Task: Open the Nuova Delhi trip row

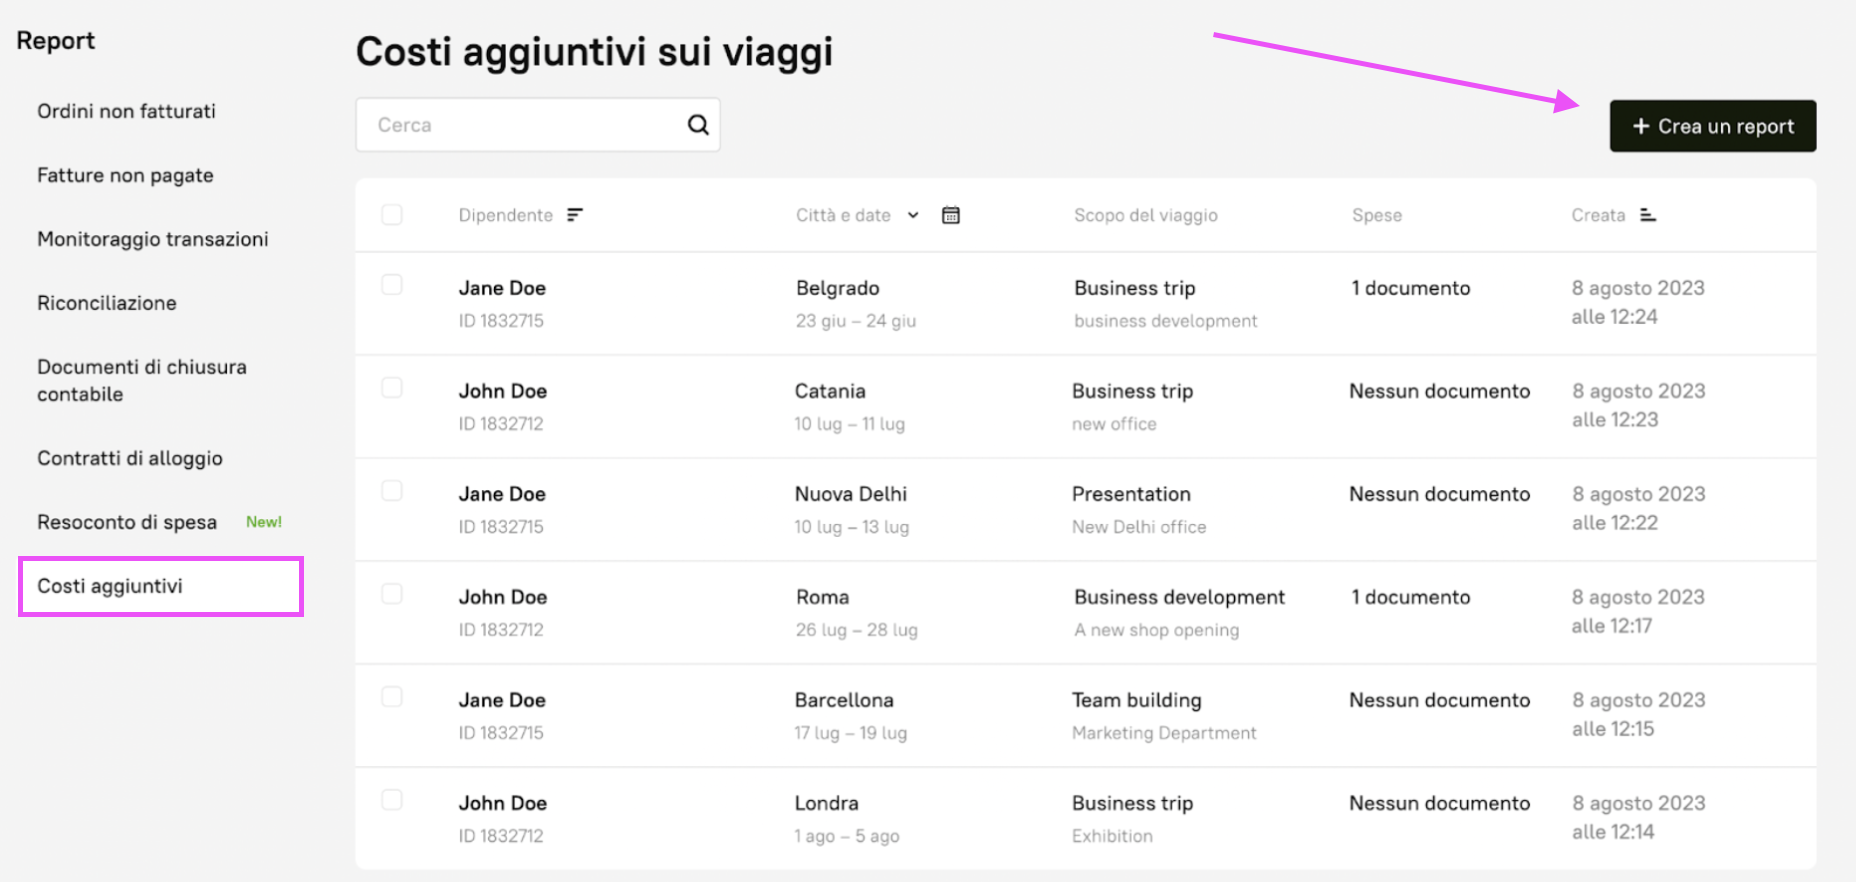Action: [x=851, y=494]
